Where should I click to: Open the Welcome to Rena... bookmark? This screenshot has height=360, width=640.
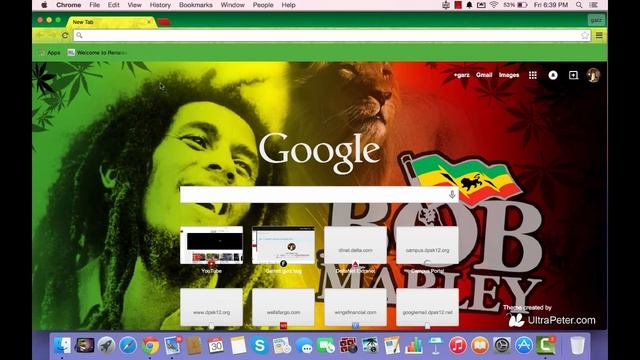point(97,53)
